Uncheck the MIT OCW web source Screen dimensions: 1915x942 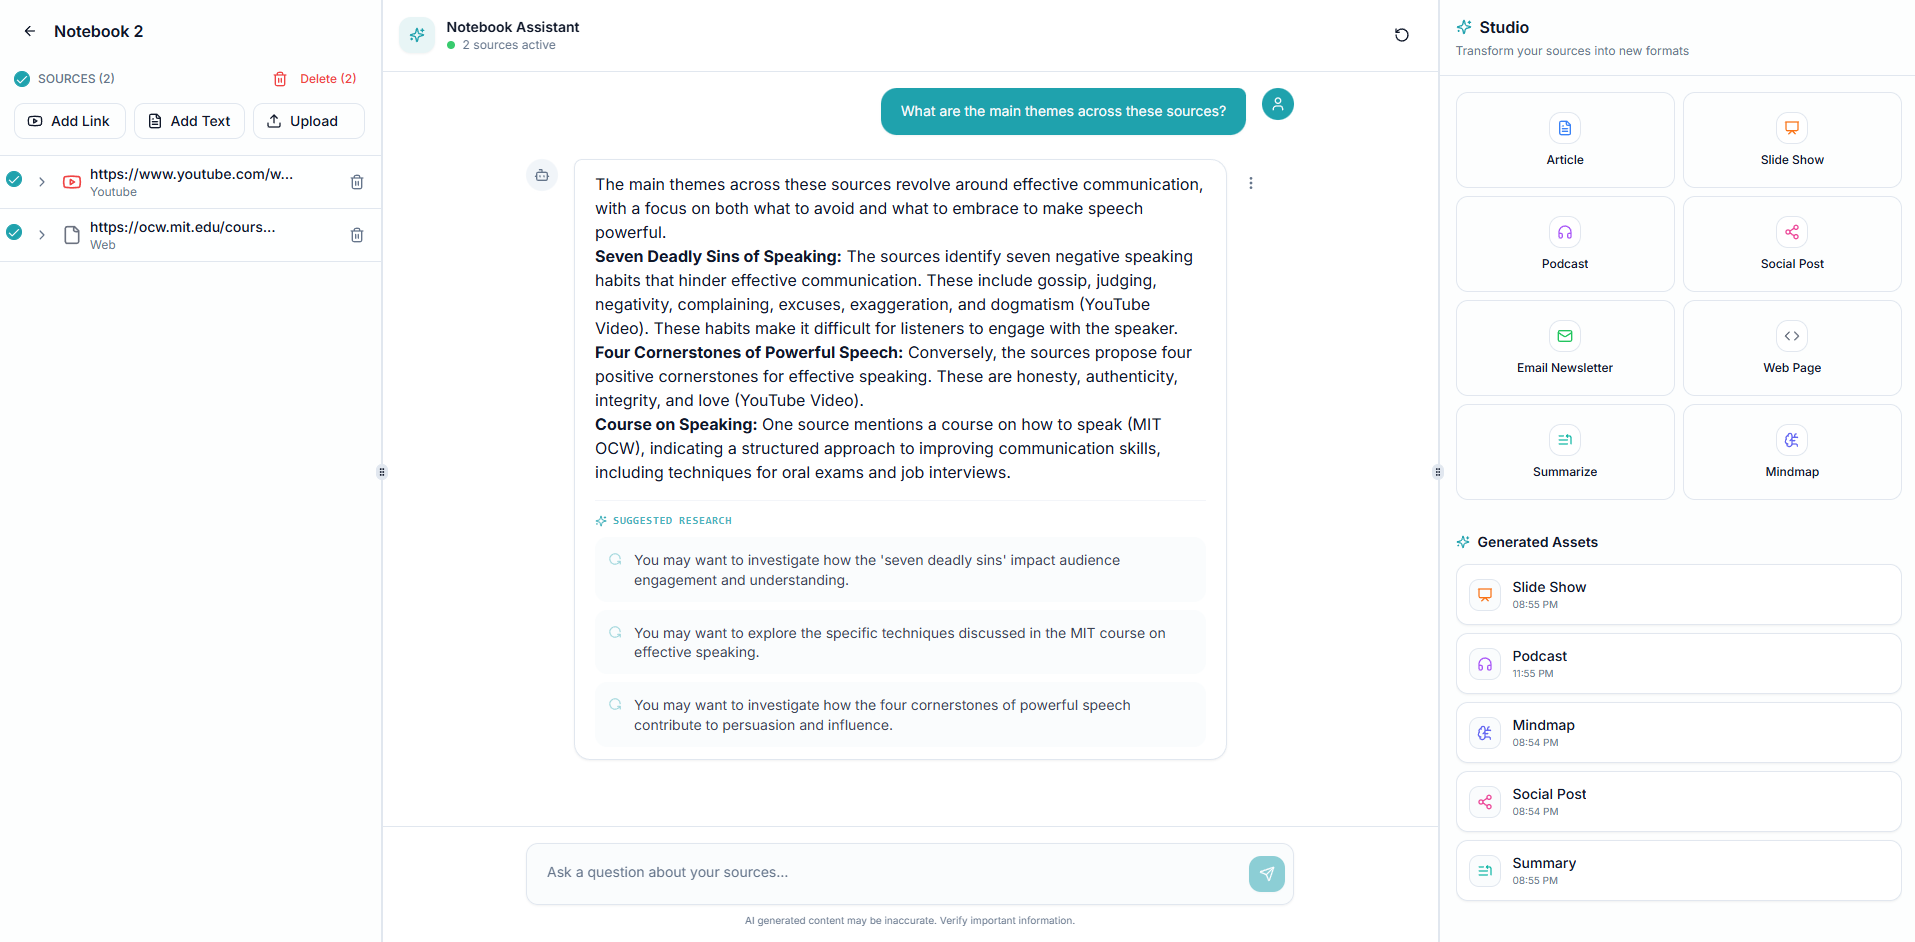14,232
